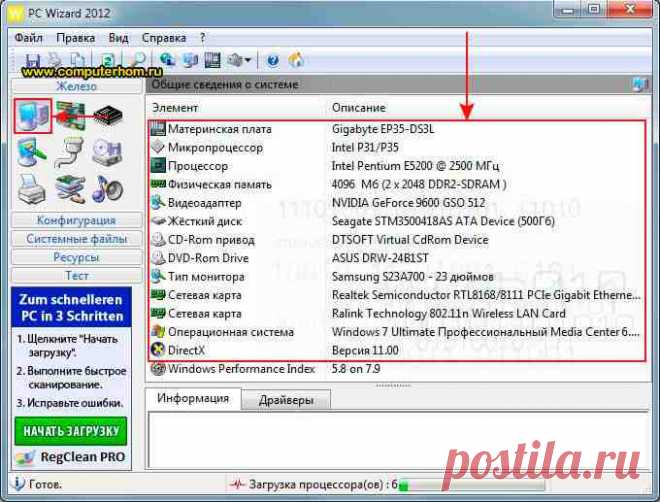Click the Print toolbar icon
Viewport: 660px width, 502px height.
coord(55,60)
